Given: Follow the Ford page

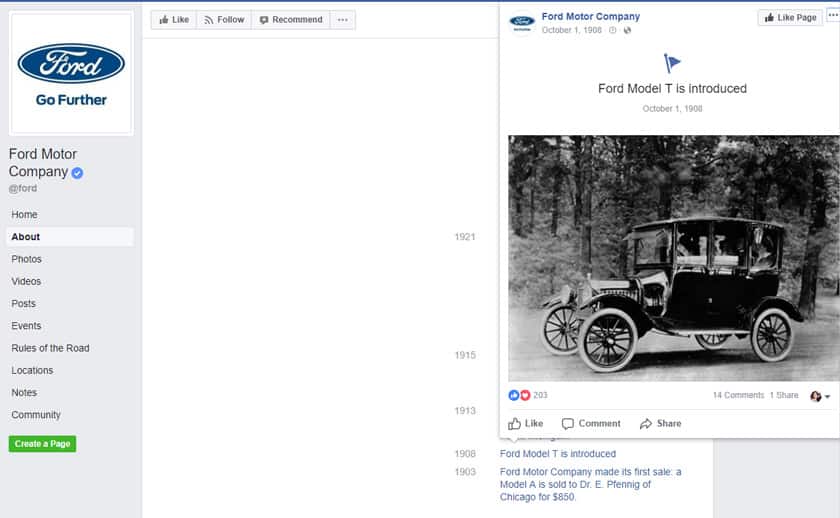Looking at the screenshot, I should [x=224, y=20].
